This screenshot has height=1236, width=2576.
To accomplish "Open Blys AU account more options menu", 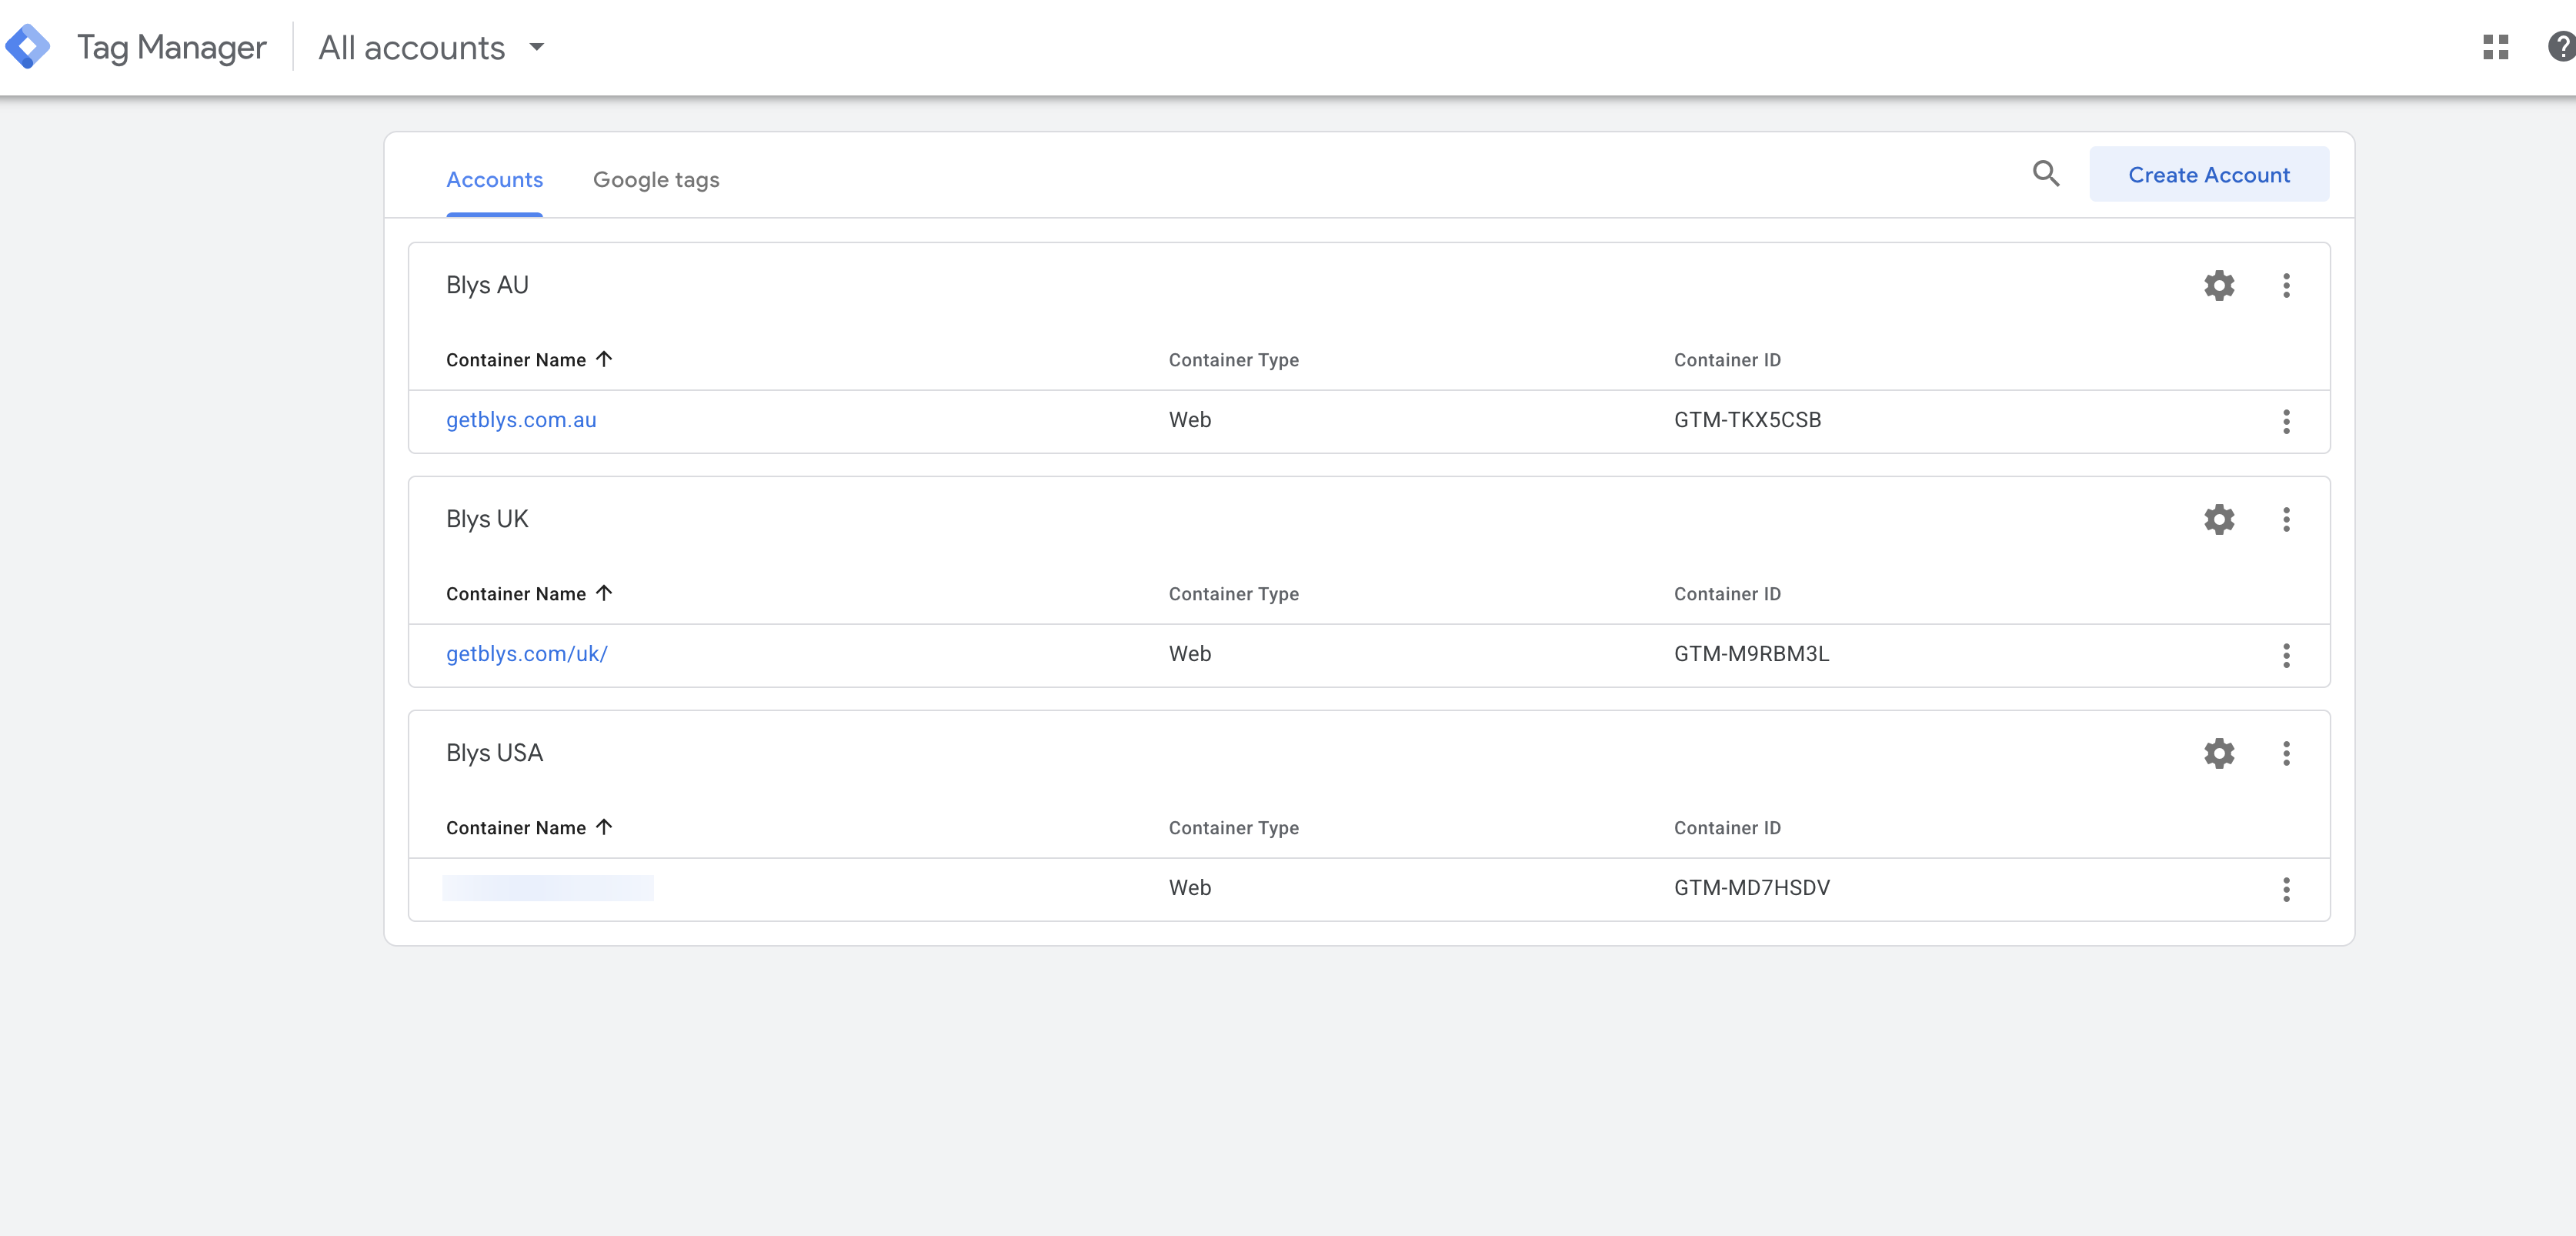I will [2286, 285].
